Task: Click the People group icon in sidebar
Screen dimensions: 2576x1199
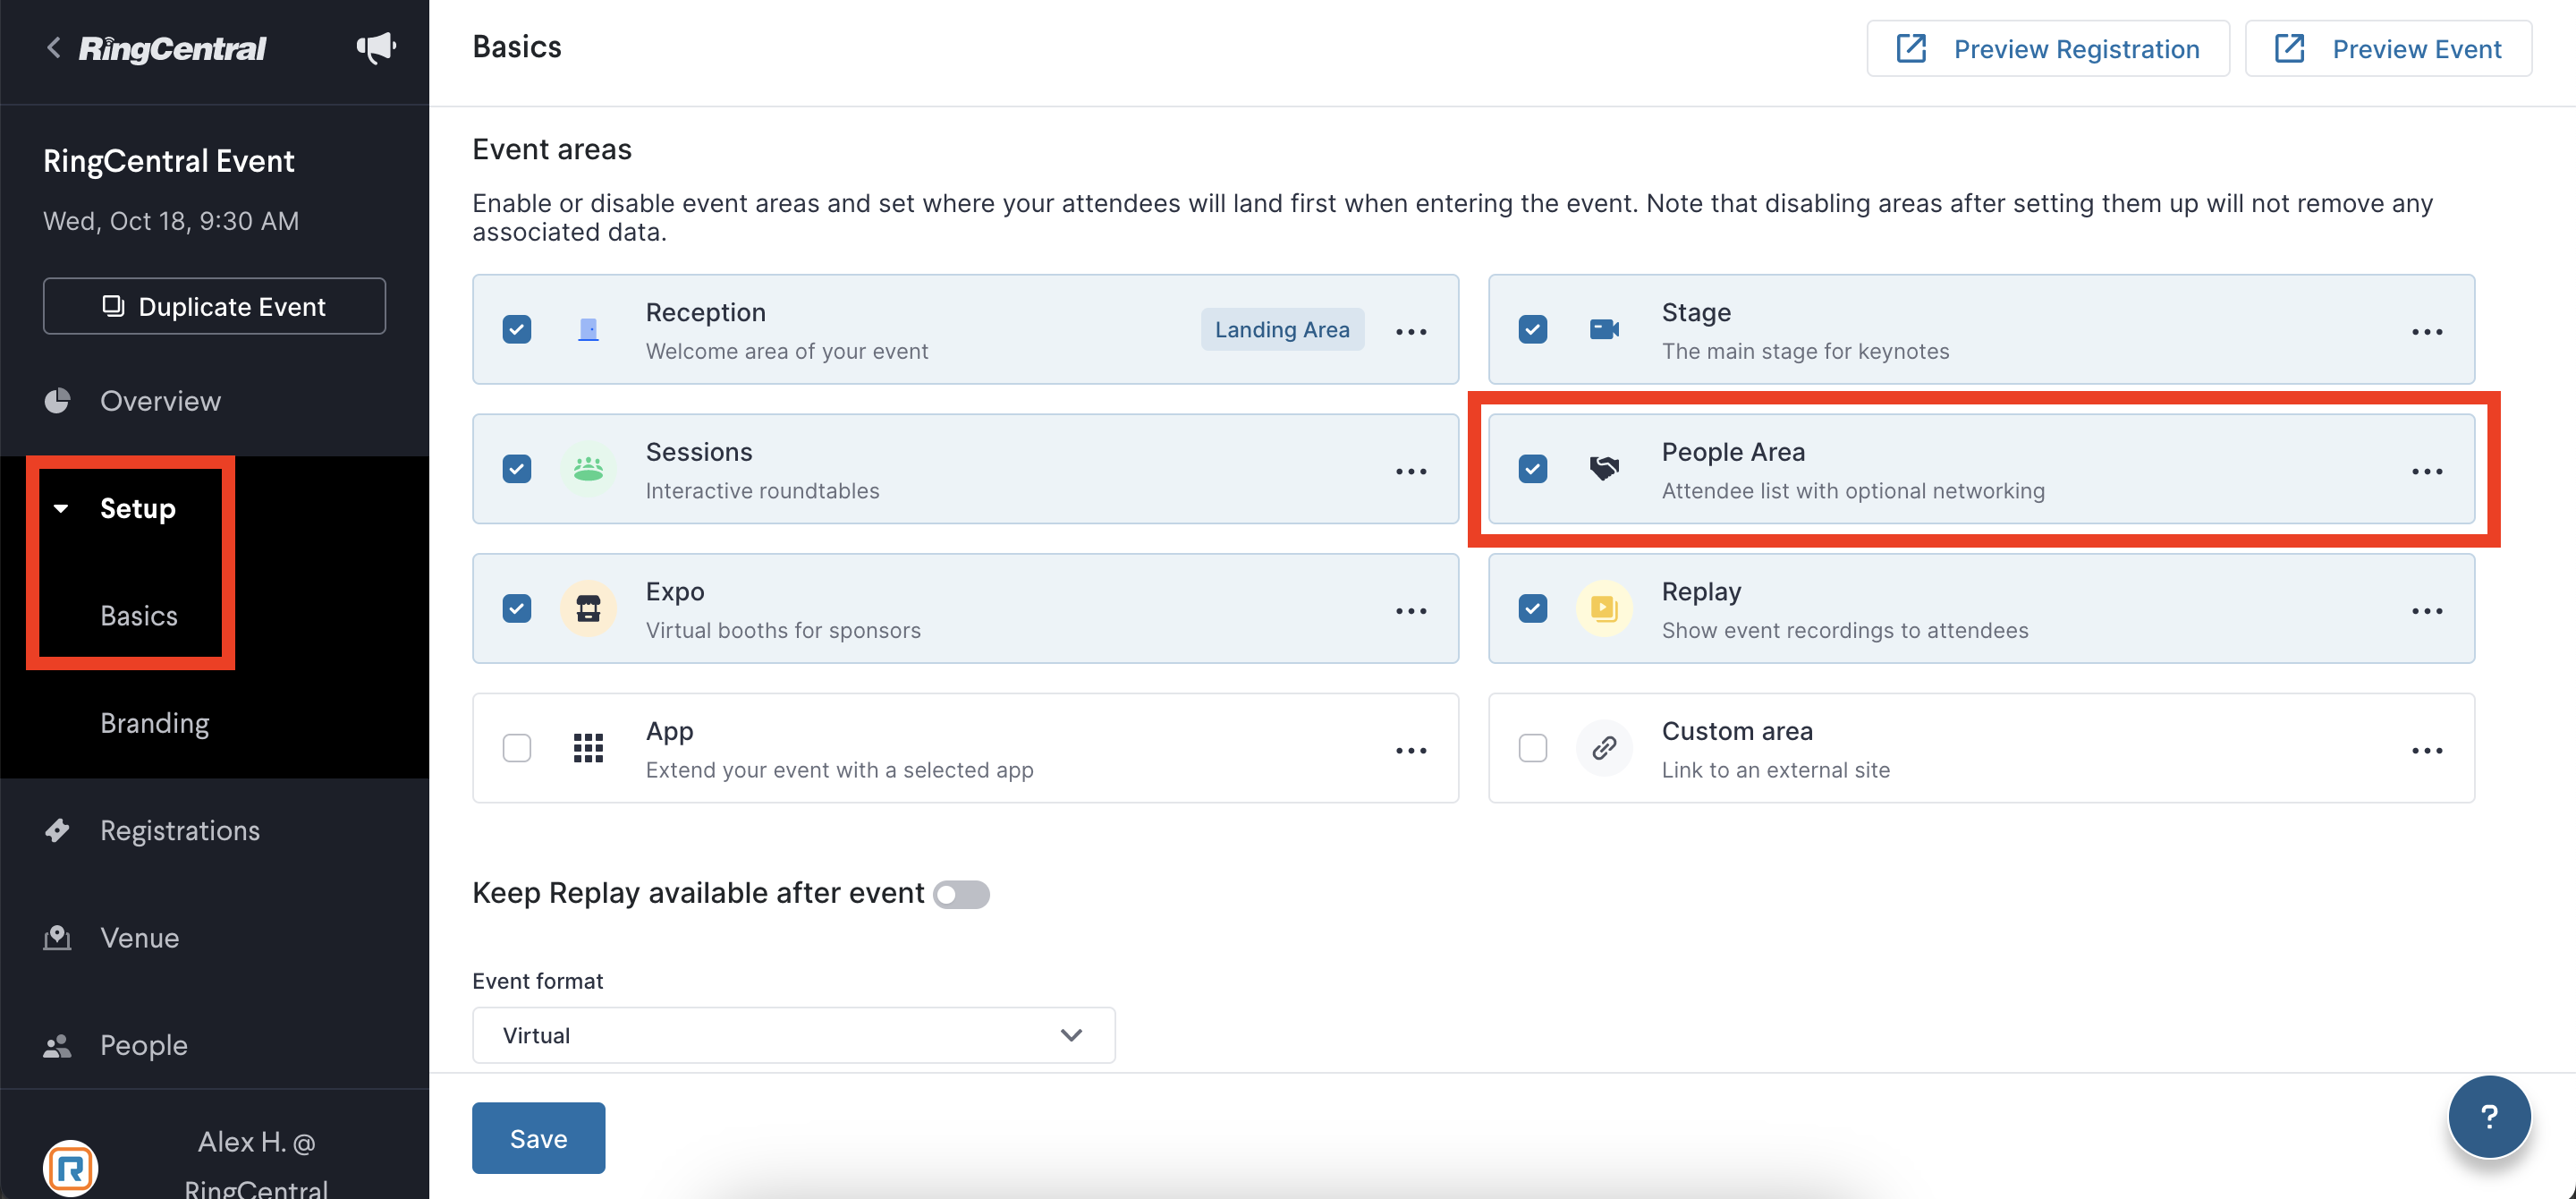Action: 57,1045
